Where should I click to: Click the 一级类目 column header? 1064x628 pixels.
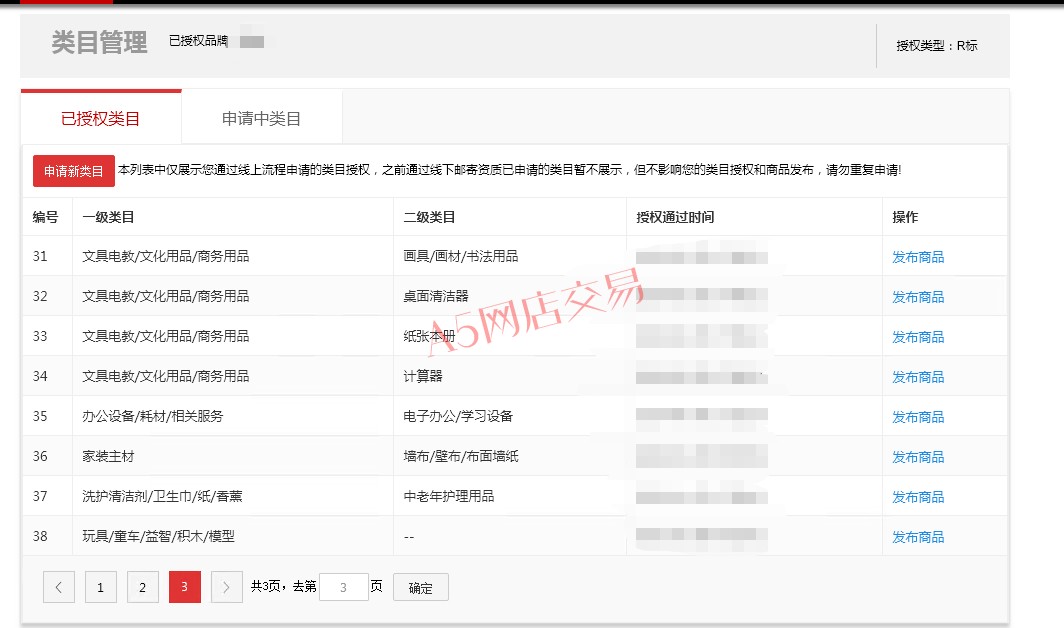(108, 217)
